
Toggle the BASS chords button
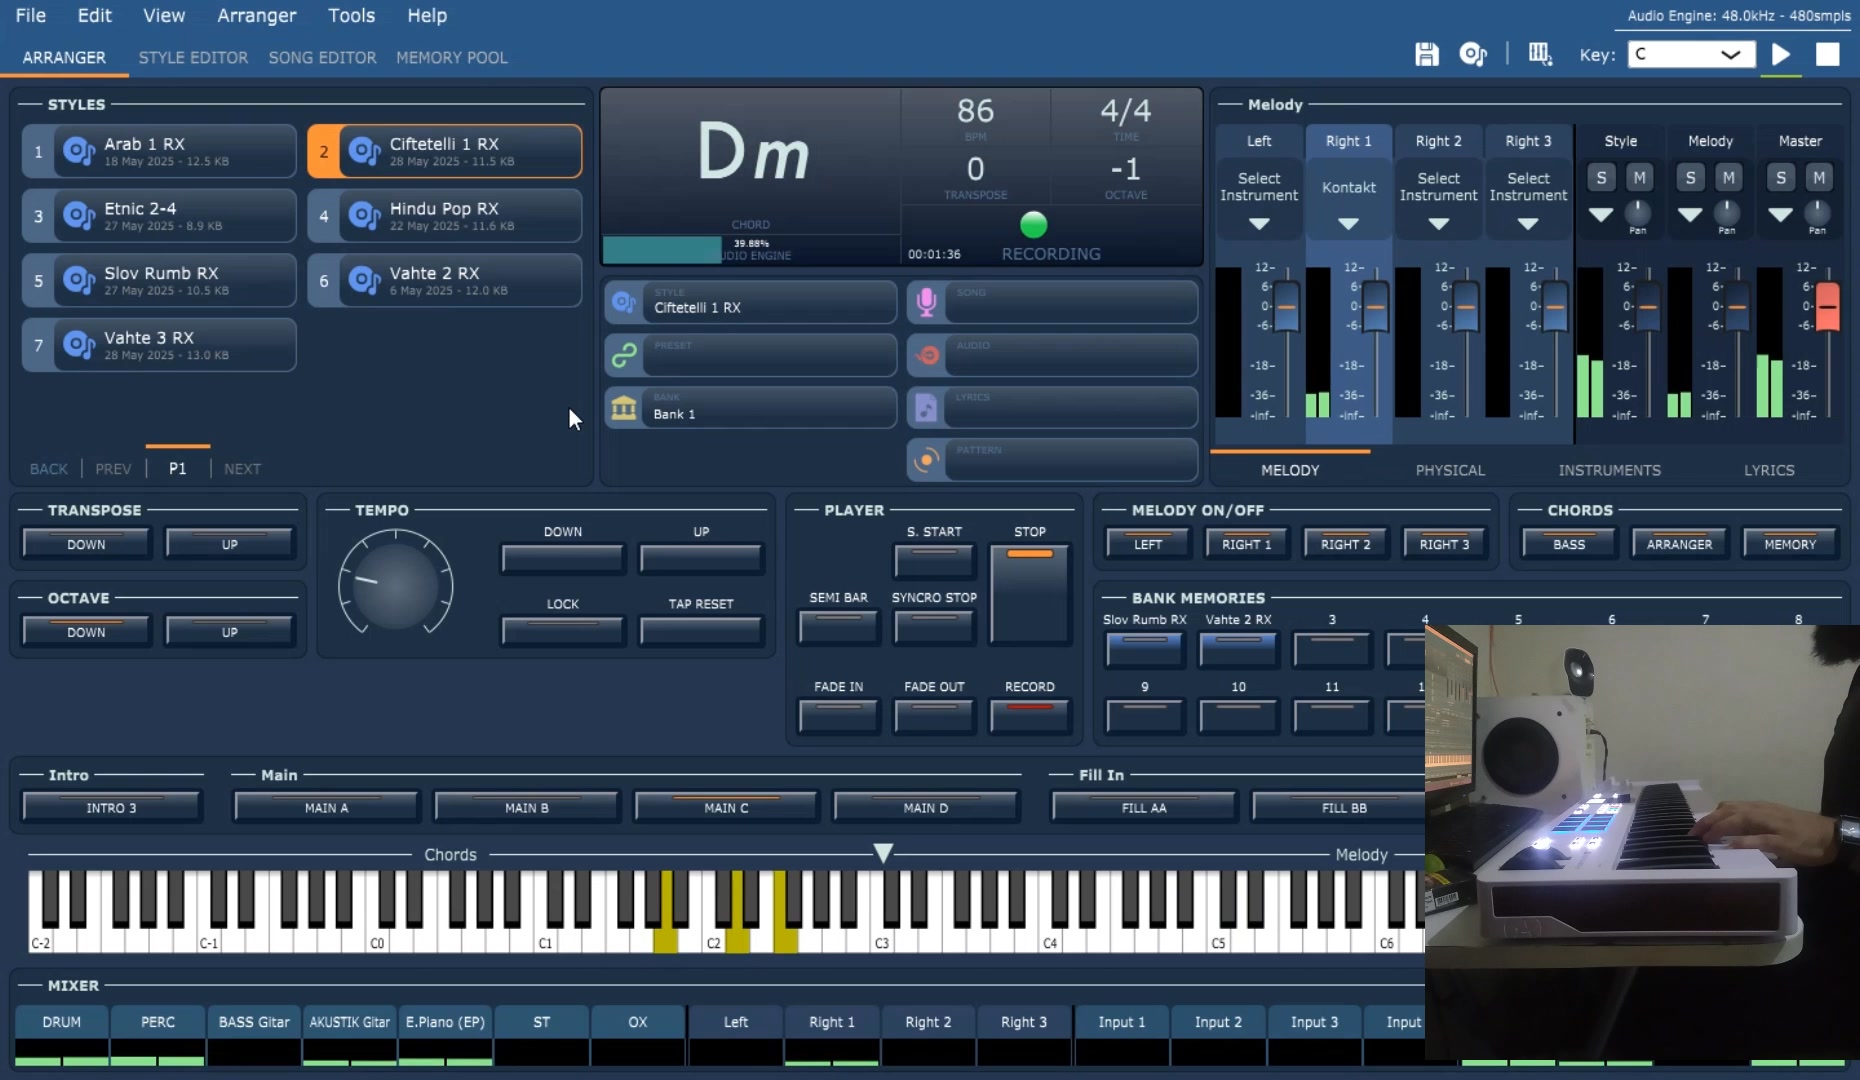(x=1569, y=543)
